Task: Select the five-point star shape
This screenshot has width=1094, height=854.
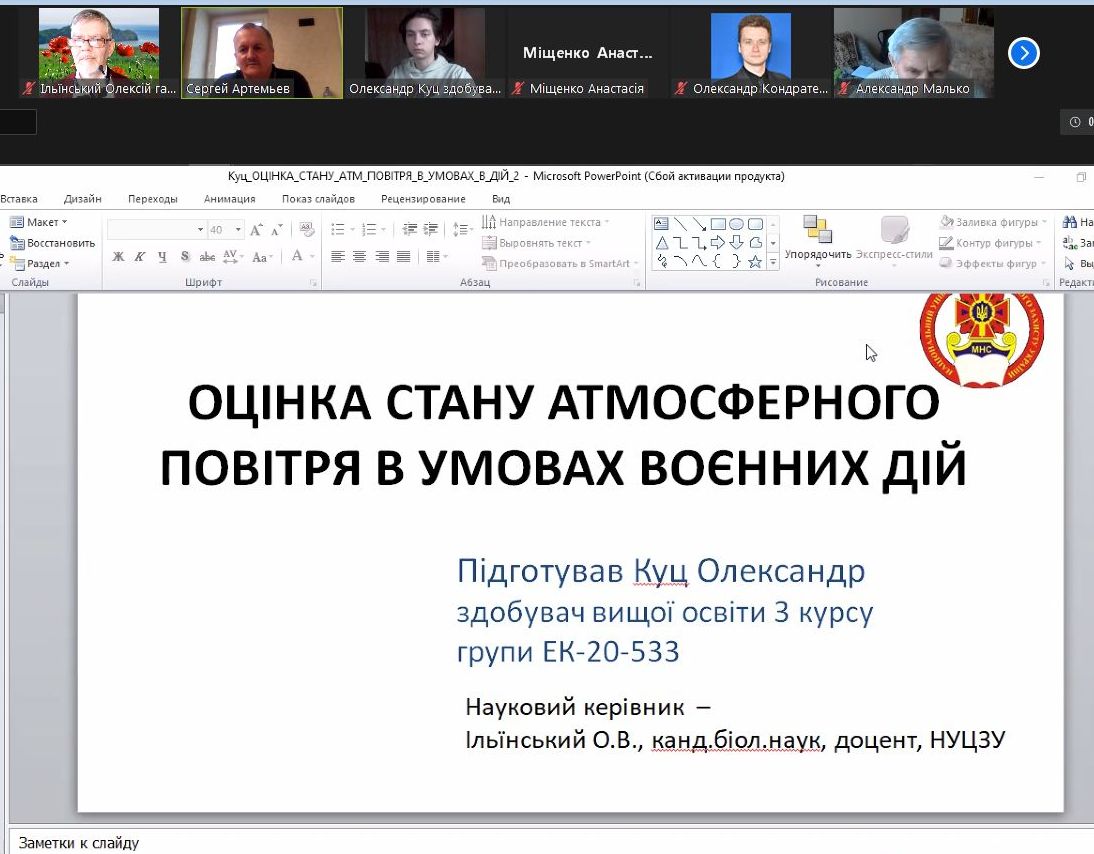Action: pos(755,262)
